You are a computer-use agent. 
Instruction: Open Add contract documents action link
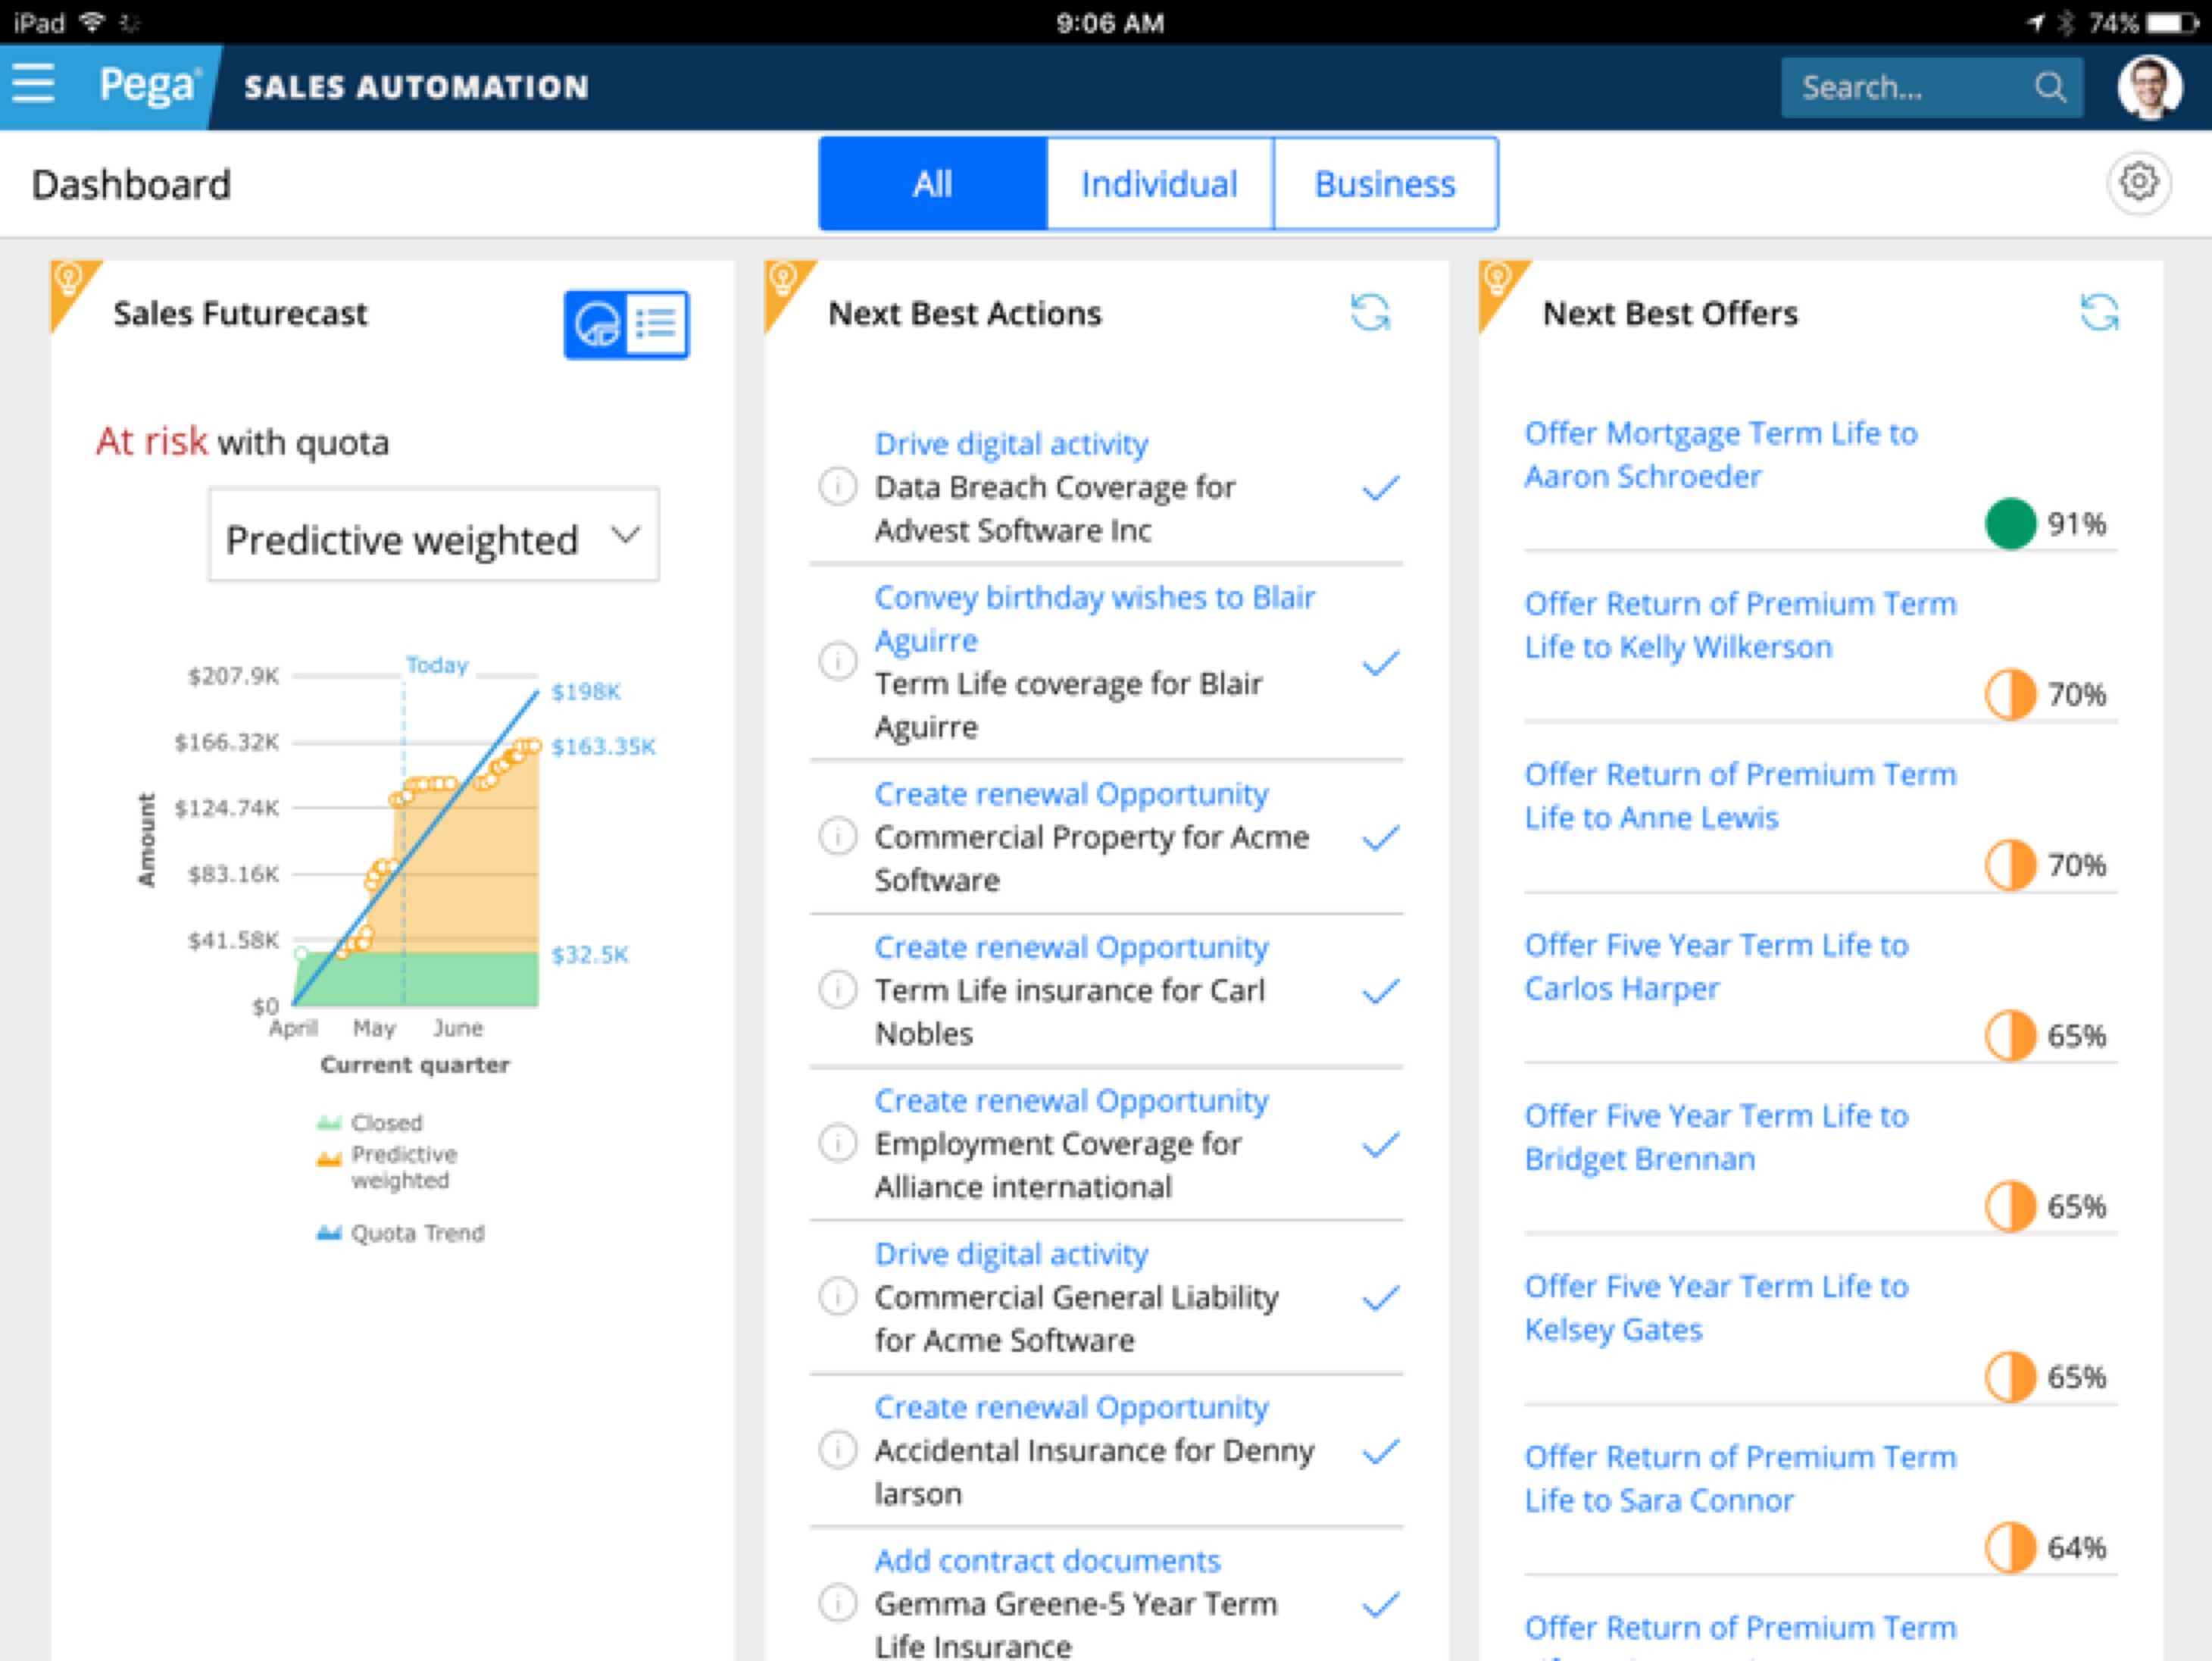click(x=1047, y=1561)
